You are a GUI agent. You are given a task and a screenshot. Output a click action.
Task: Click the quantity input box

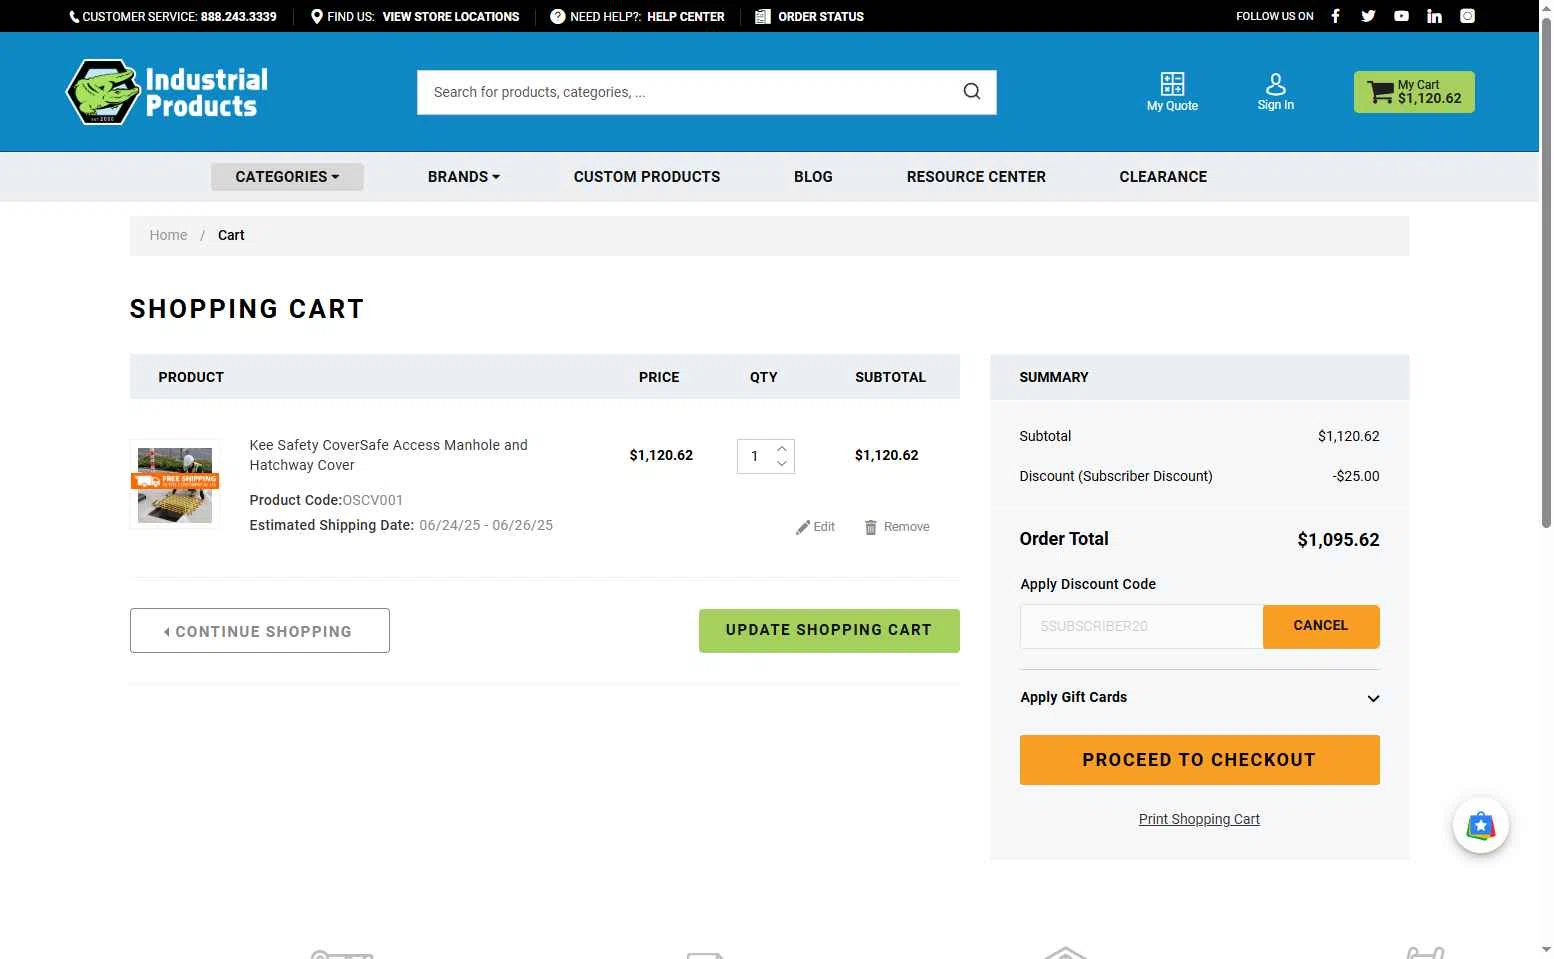pos(755,456)
